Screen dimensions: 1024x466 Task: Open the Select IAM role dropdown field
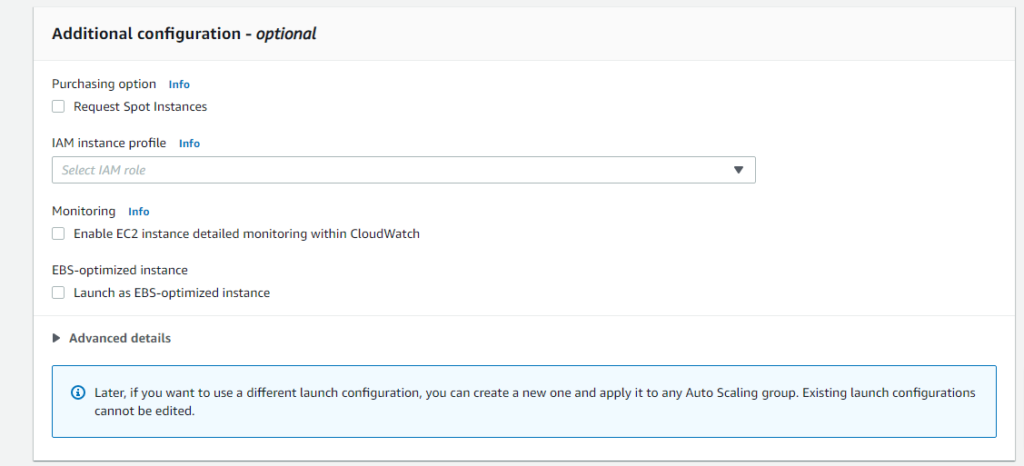404,170
